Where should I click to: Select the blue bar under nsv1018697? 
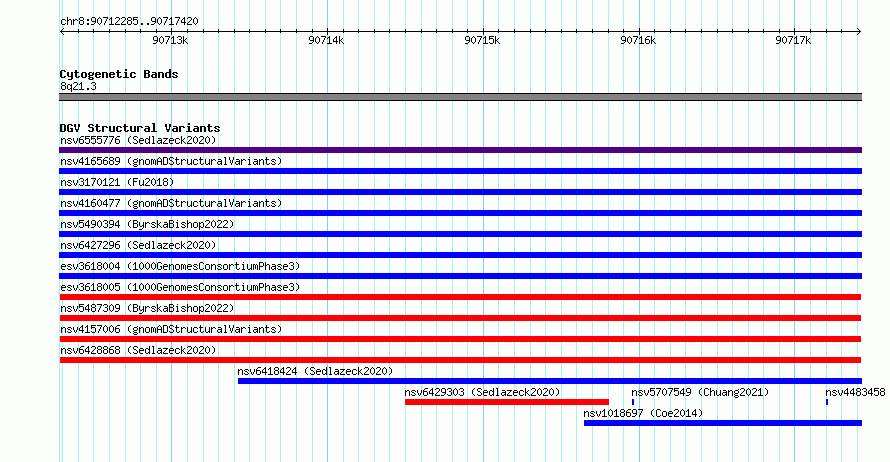tap(723, 423)
